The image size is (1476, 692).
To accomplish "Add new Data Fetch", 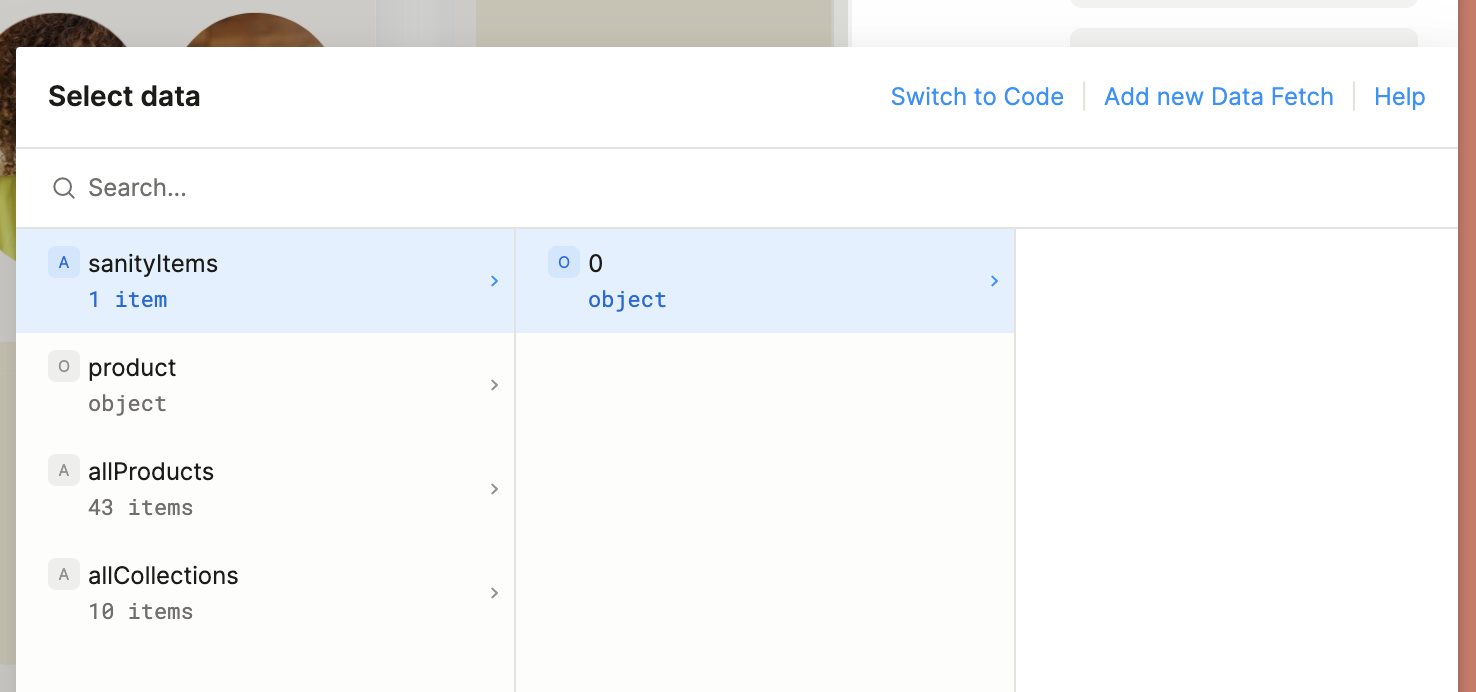I will [x=1218, y=97].
